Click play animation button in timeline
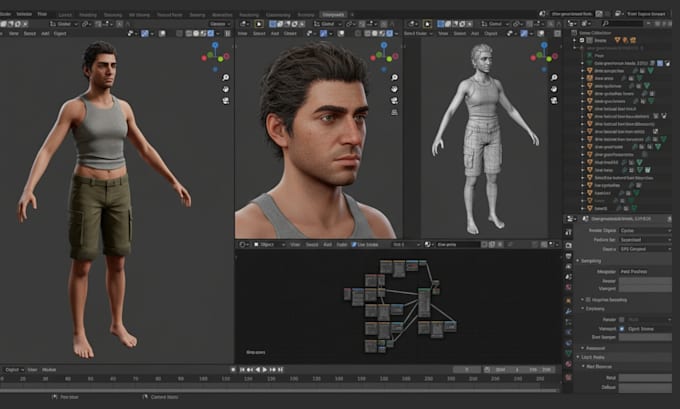680x409 pixels. [265, 370]
